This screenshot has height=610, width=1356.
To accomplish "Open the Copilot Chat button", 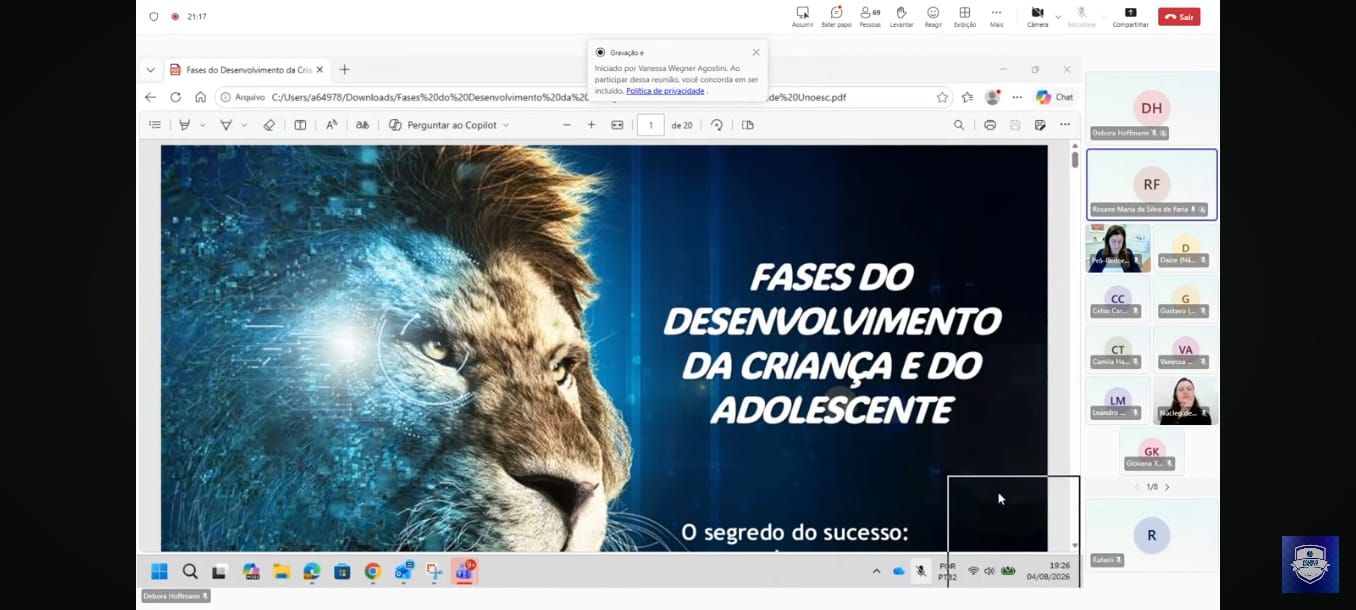I will pos(1055,97).
